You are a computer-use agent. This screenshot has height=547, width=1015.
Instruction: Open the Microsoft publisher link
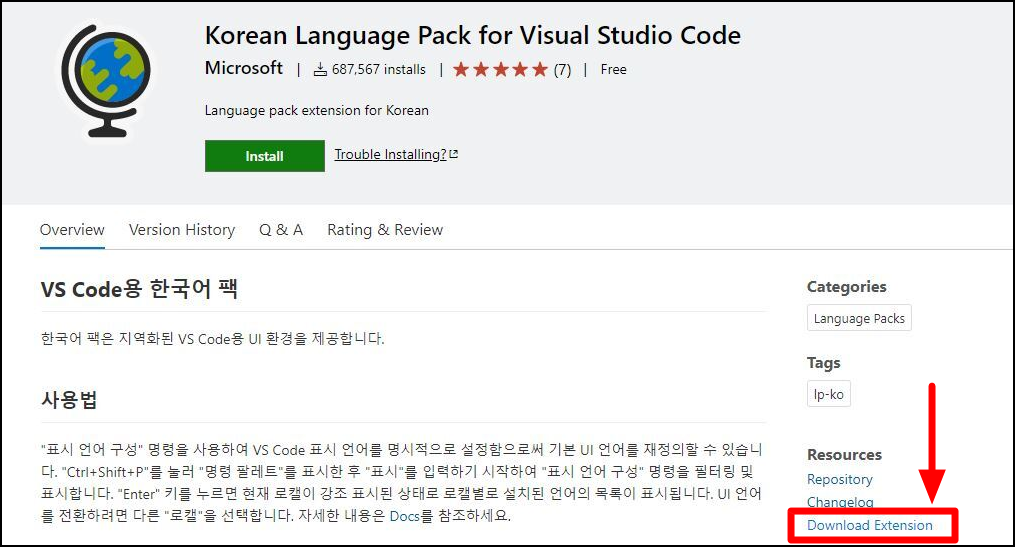point(244,68)
